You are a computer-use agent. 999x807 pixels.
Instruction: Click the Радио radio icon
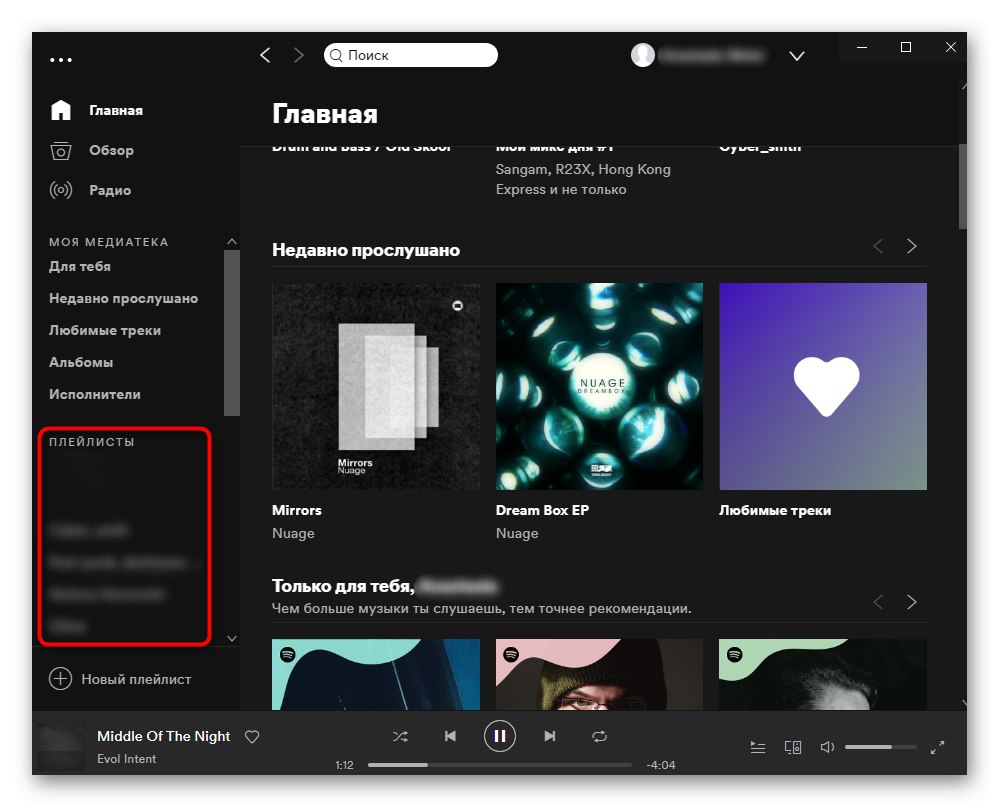[61, 190]
